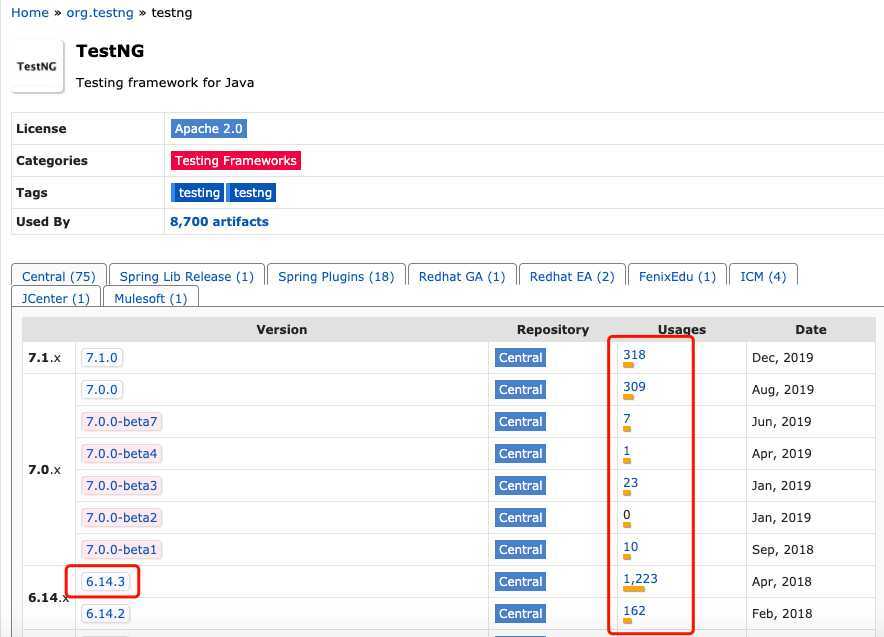Click the 'Jun, 2019' date cell
The height and width of the screenshot is (637, 884).
[781, 422]
